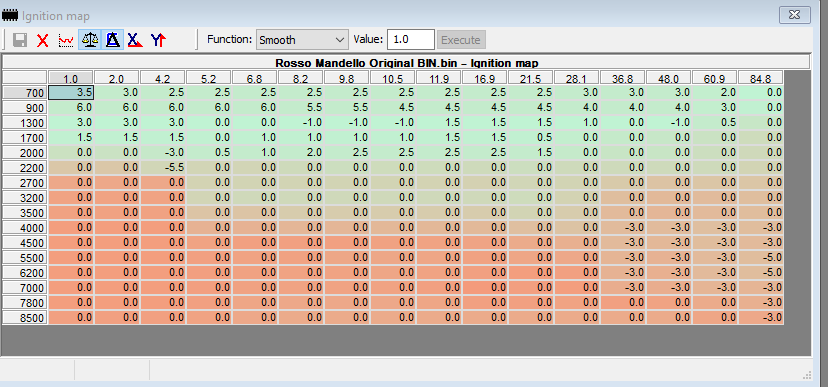Select the 84.8 column header
This screenshot has width=828, height=387.
[760, 78]
